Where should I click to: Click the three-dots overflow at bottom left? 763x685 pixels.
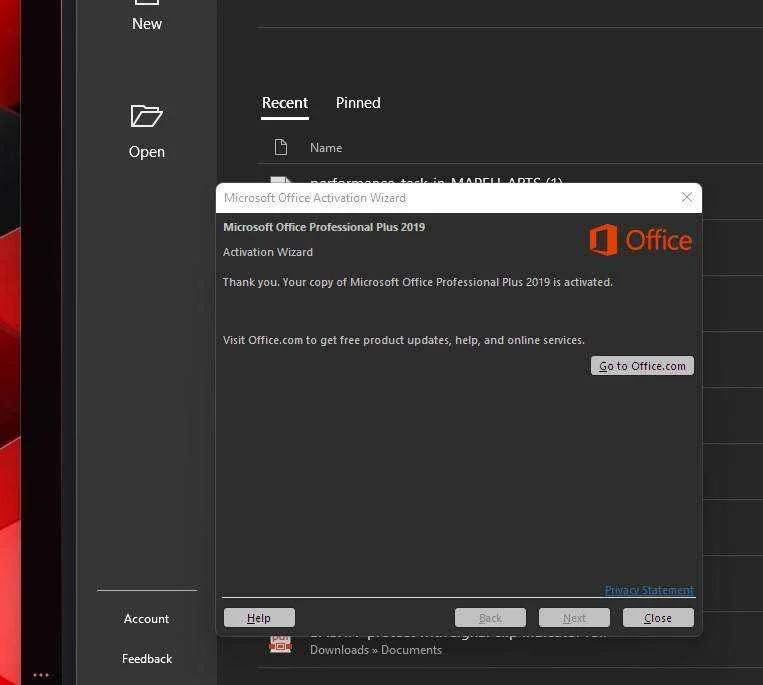pyautogui.click(x=41, y=675)
